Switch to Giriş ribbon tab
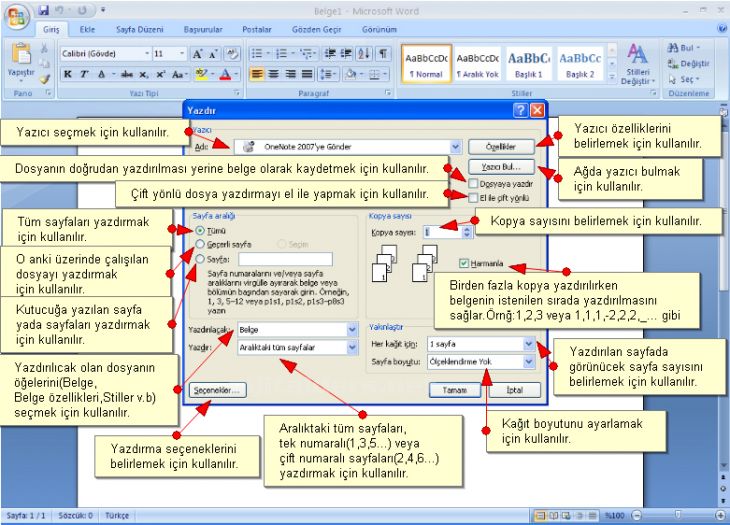 click(51, 29)
